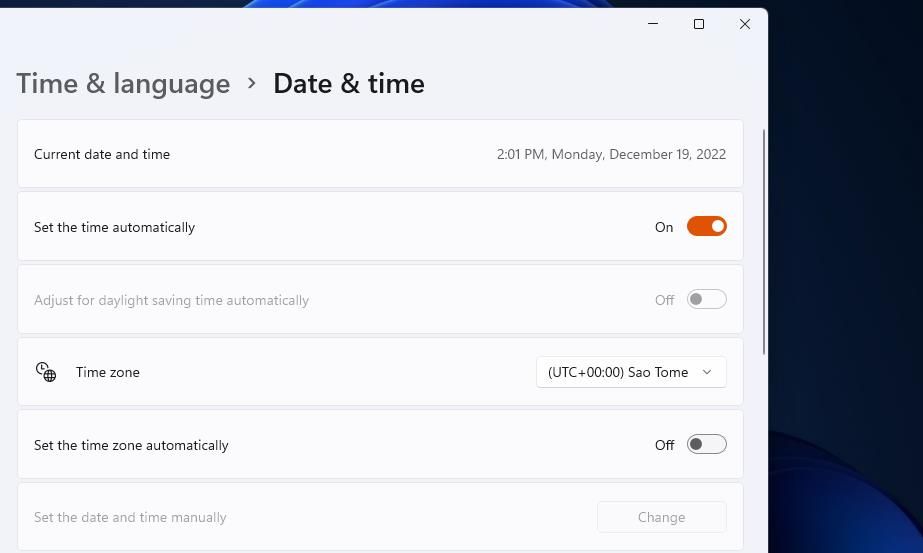The image size is (923, 553).
Task: Click Change for manual date and time
Action: click(662, 517)
